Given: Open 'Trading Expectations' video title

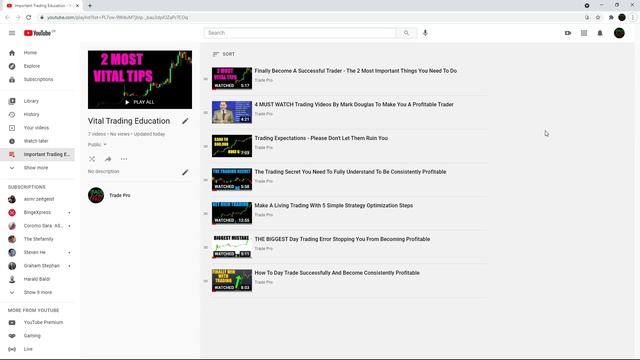Looking at the screenshot, I should pos(321,138).
